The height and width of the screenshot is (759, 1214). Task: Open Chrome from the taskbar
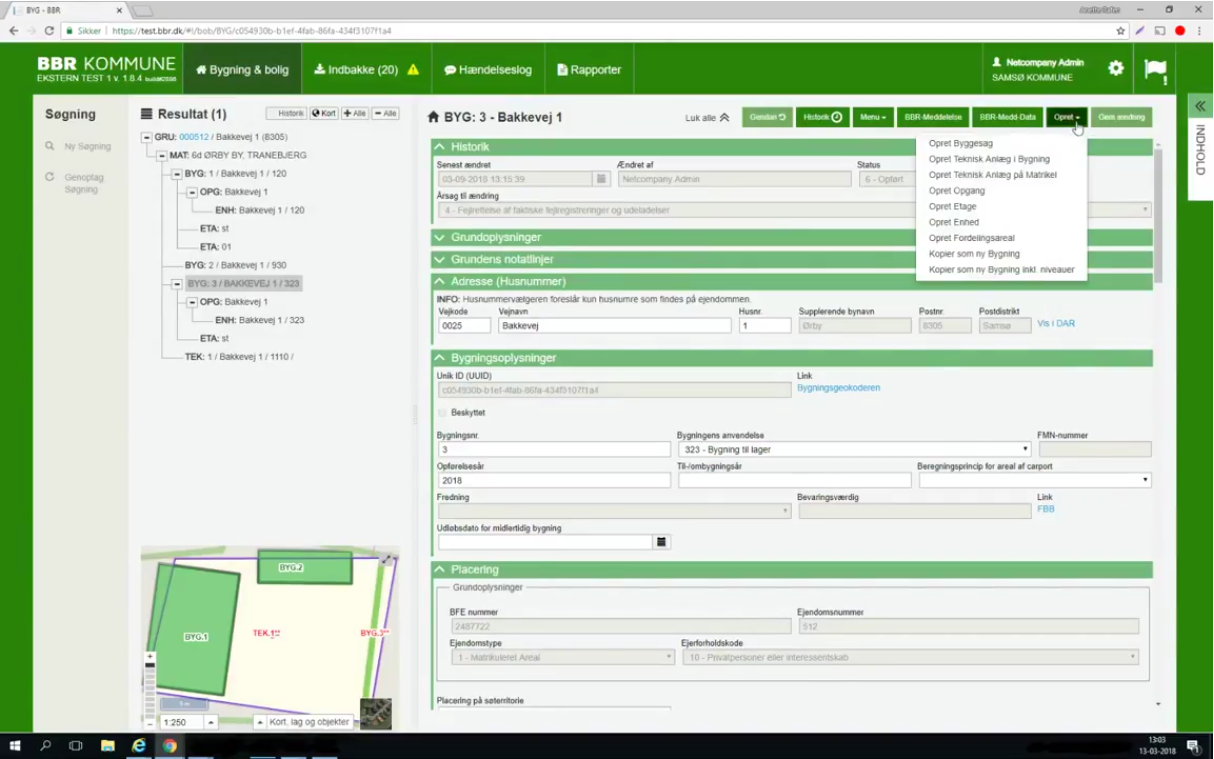coord(170,746)
